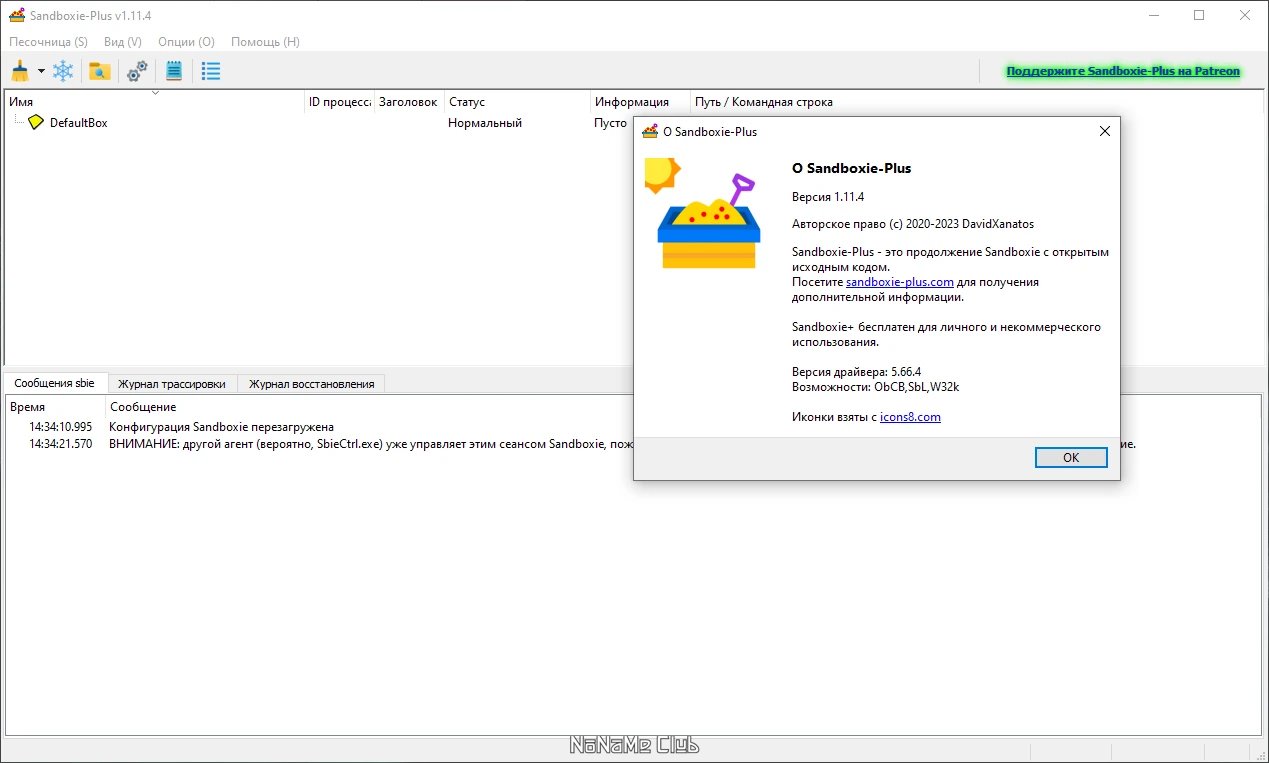Screen dimensions: 1269x763
Task: Click the Версия драйвера: 5.66.4 text
Action: (x=856, y=372)
